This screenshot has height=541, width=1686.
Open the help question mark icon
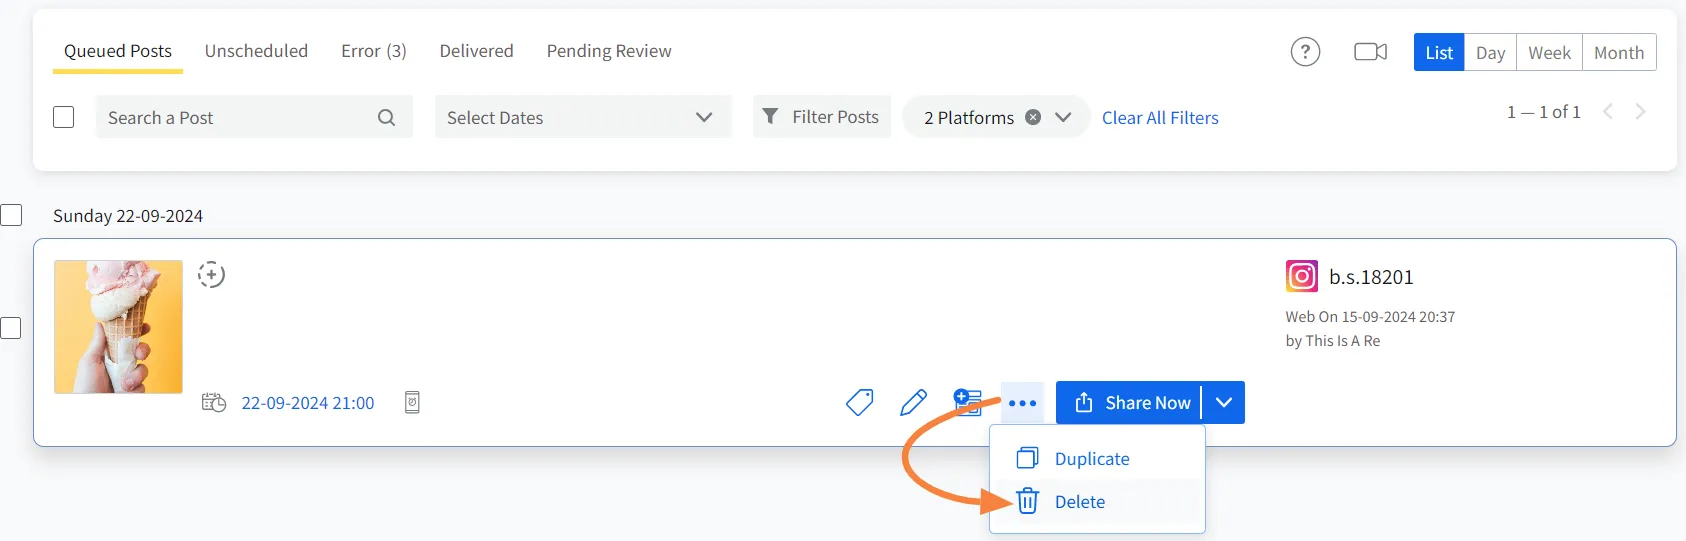(1305, 52)
